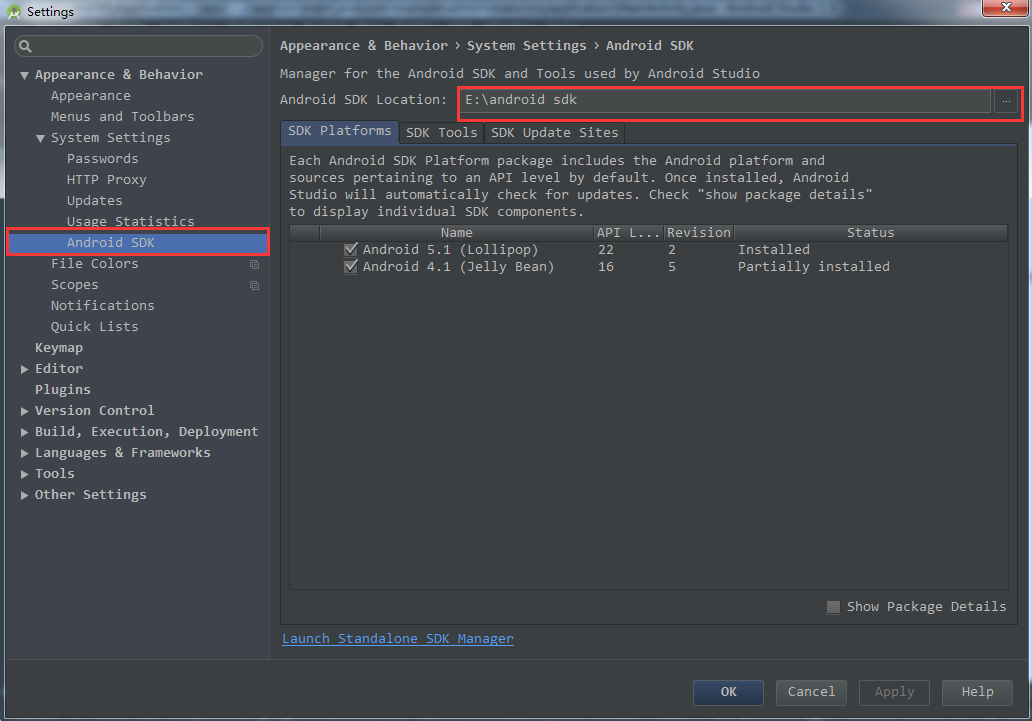Open Keymap settings
The width and height of the screenshot is (1032, 721).
tap(59, 348)
